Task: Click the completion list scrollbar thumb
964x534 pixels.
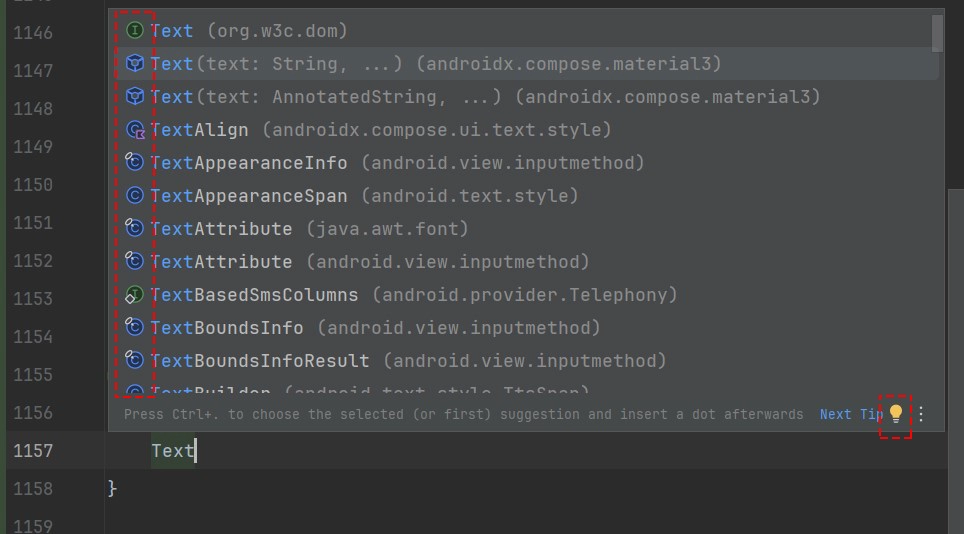Action: click(937, 34)
